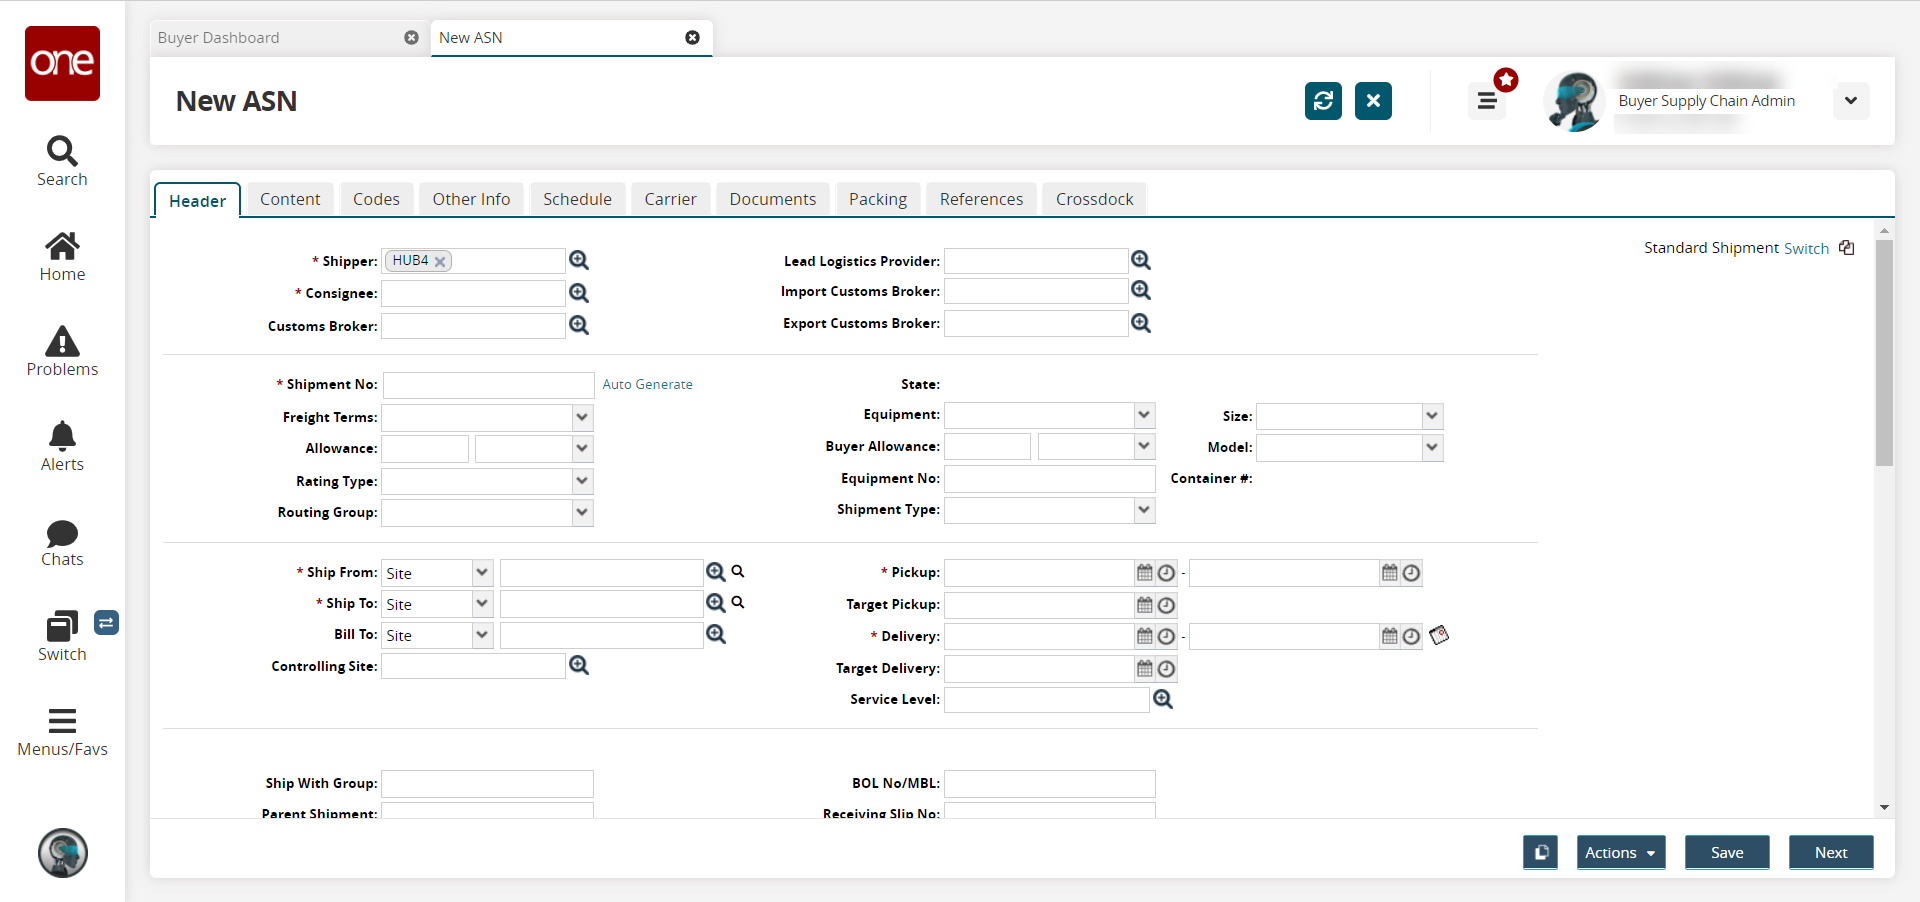Click the Auto Generate link

pos(647,385)
